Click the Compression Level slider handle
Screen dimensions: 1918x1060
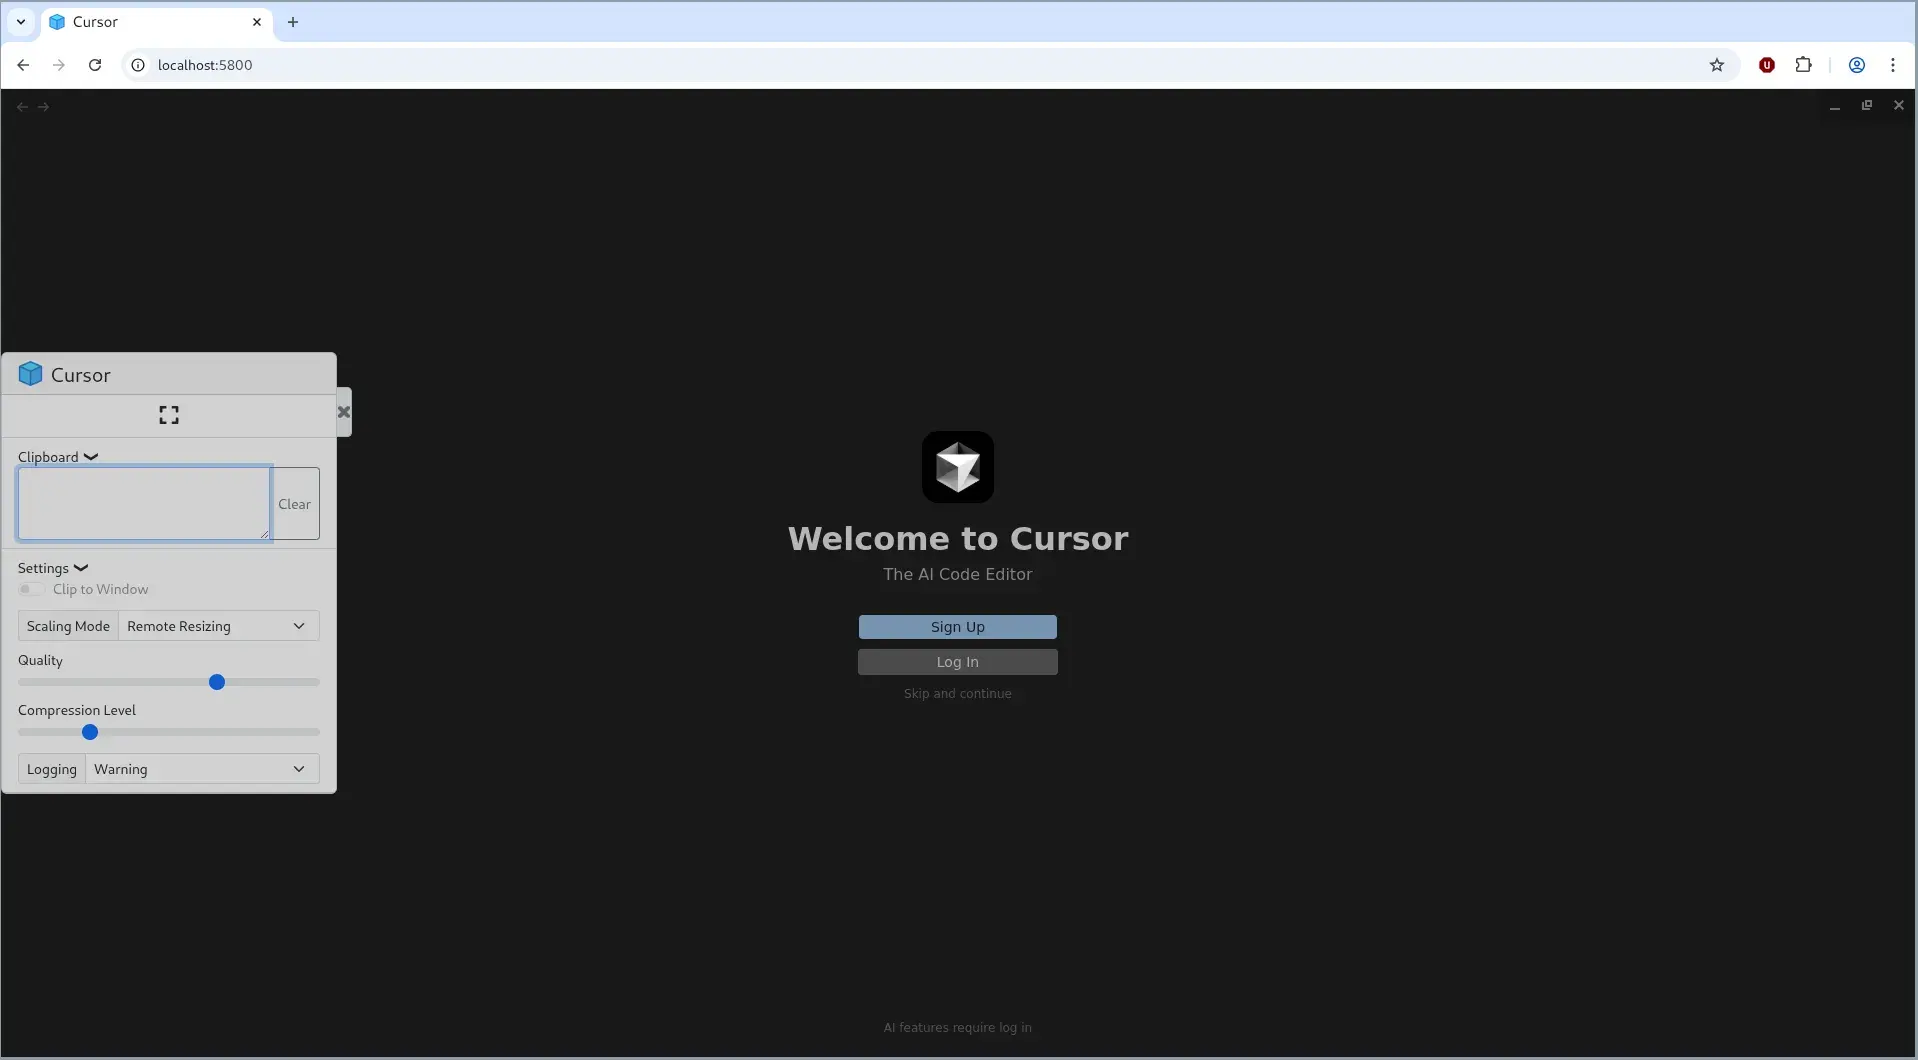pyautogui.click(x=90, y=732)
